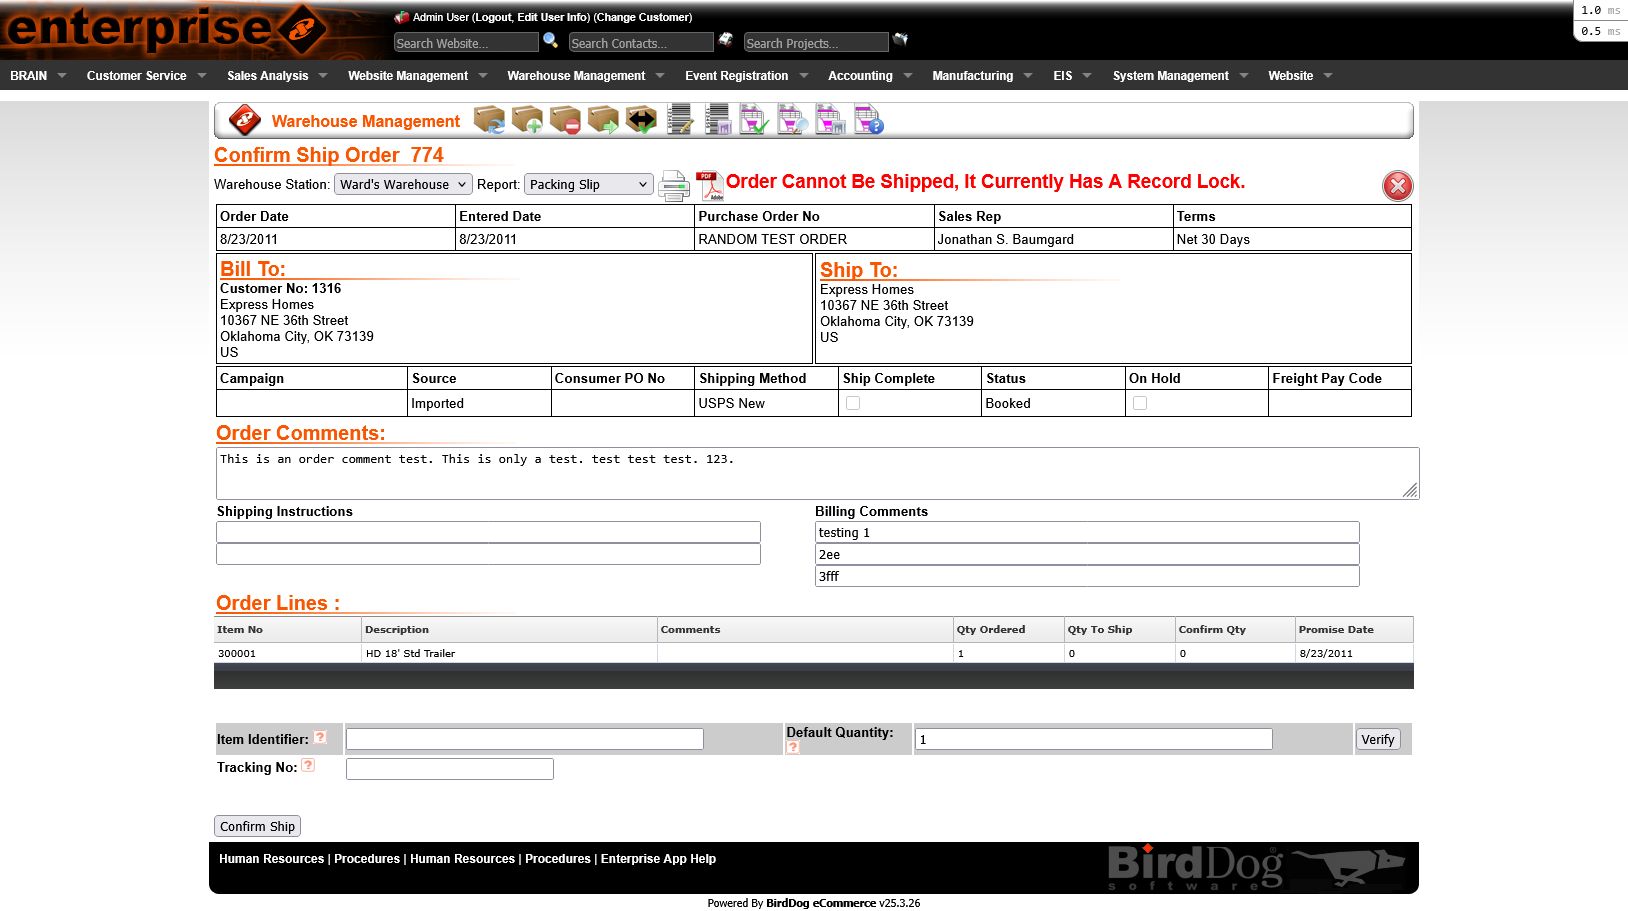Click the cart help question mark icon

868,119
